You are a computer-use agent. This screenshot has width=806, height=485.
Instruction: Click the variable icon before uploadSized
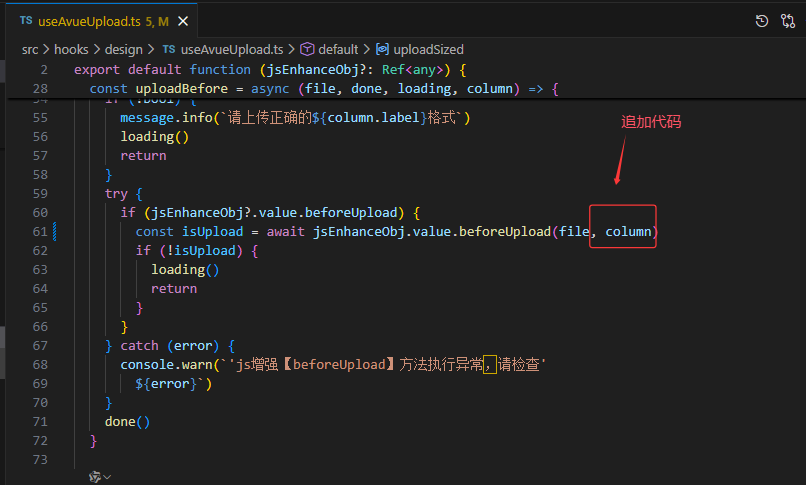[382, 49]
